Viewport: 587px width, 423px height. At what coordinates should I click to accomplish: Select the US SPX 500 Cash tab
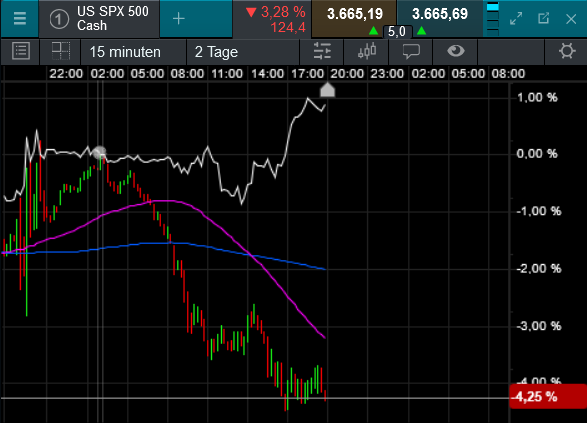[99, 19]
